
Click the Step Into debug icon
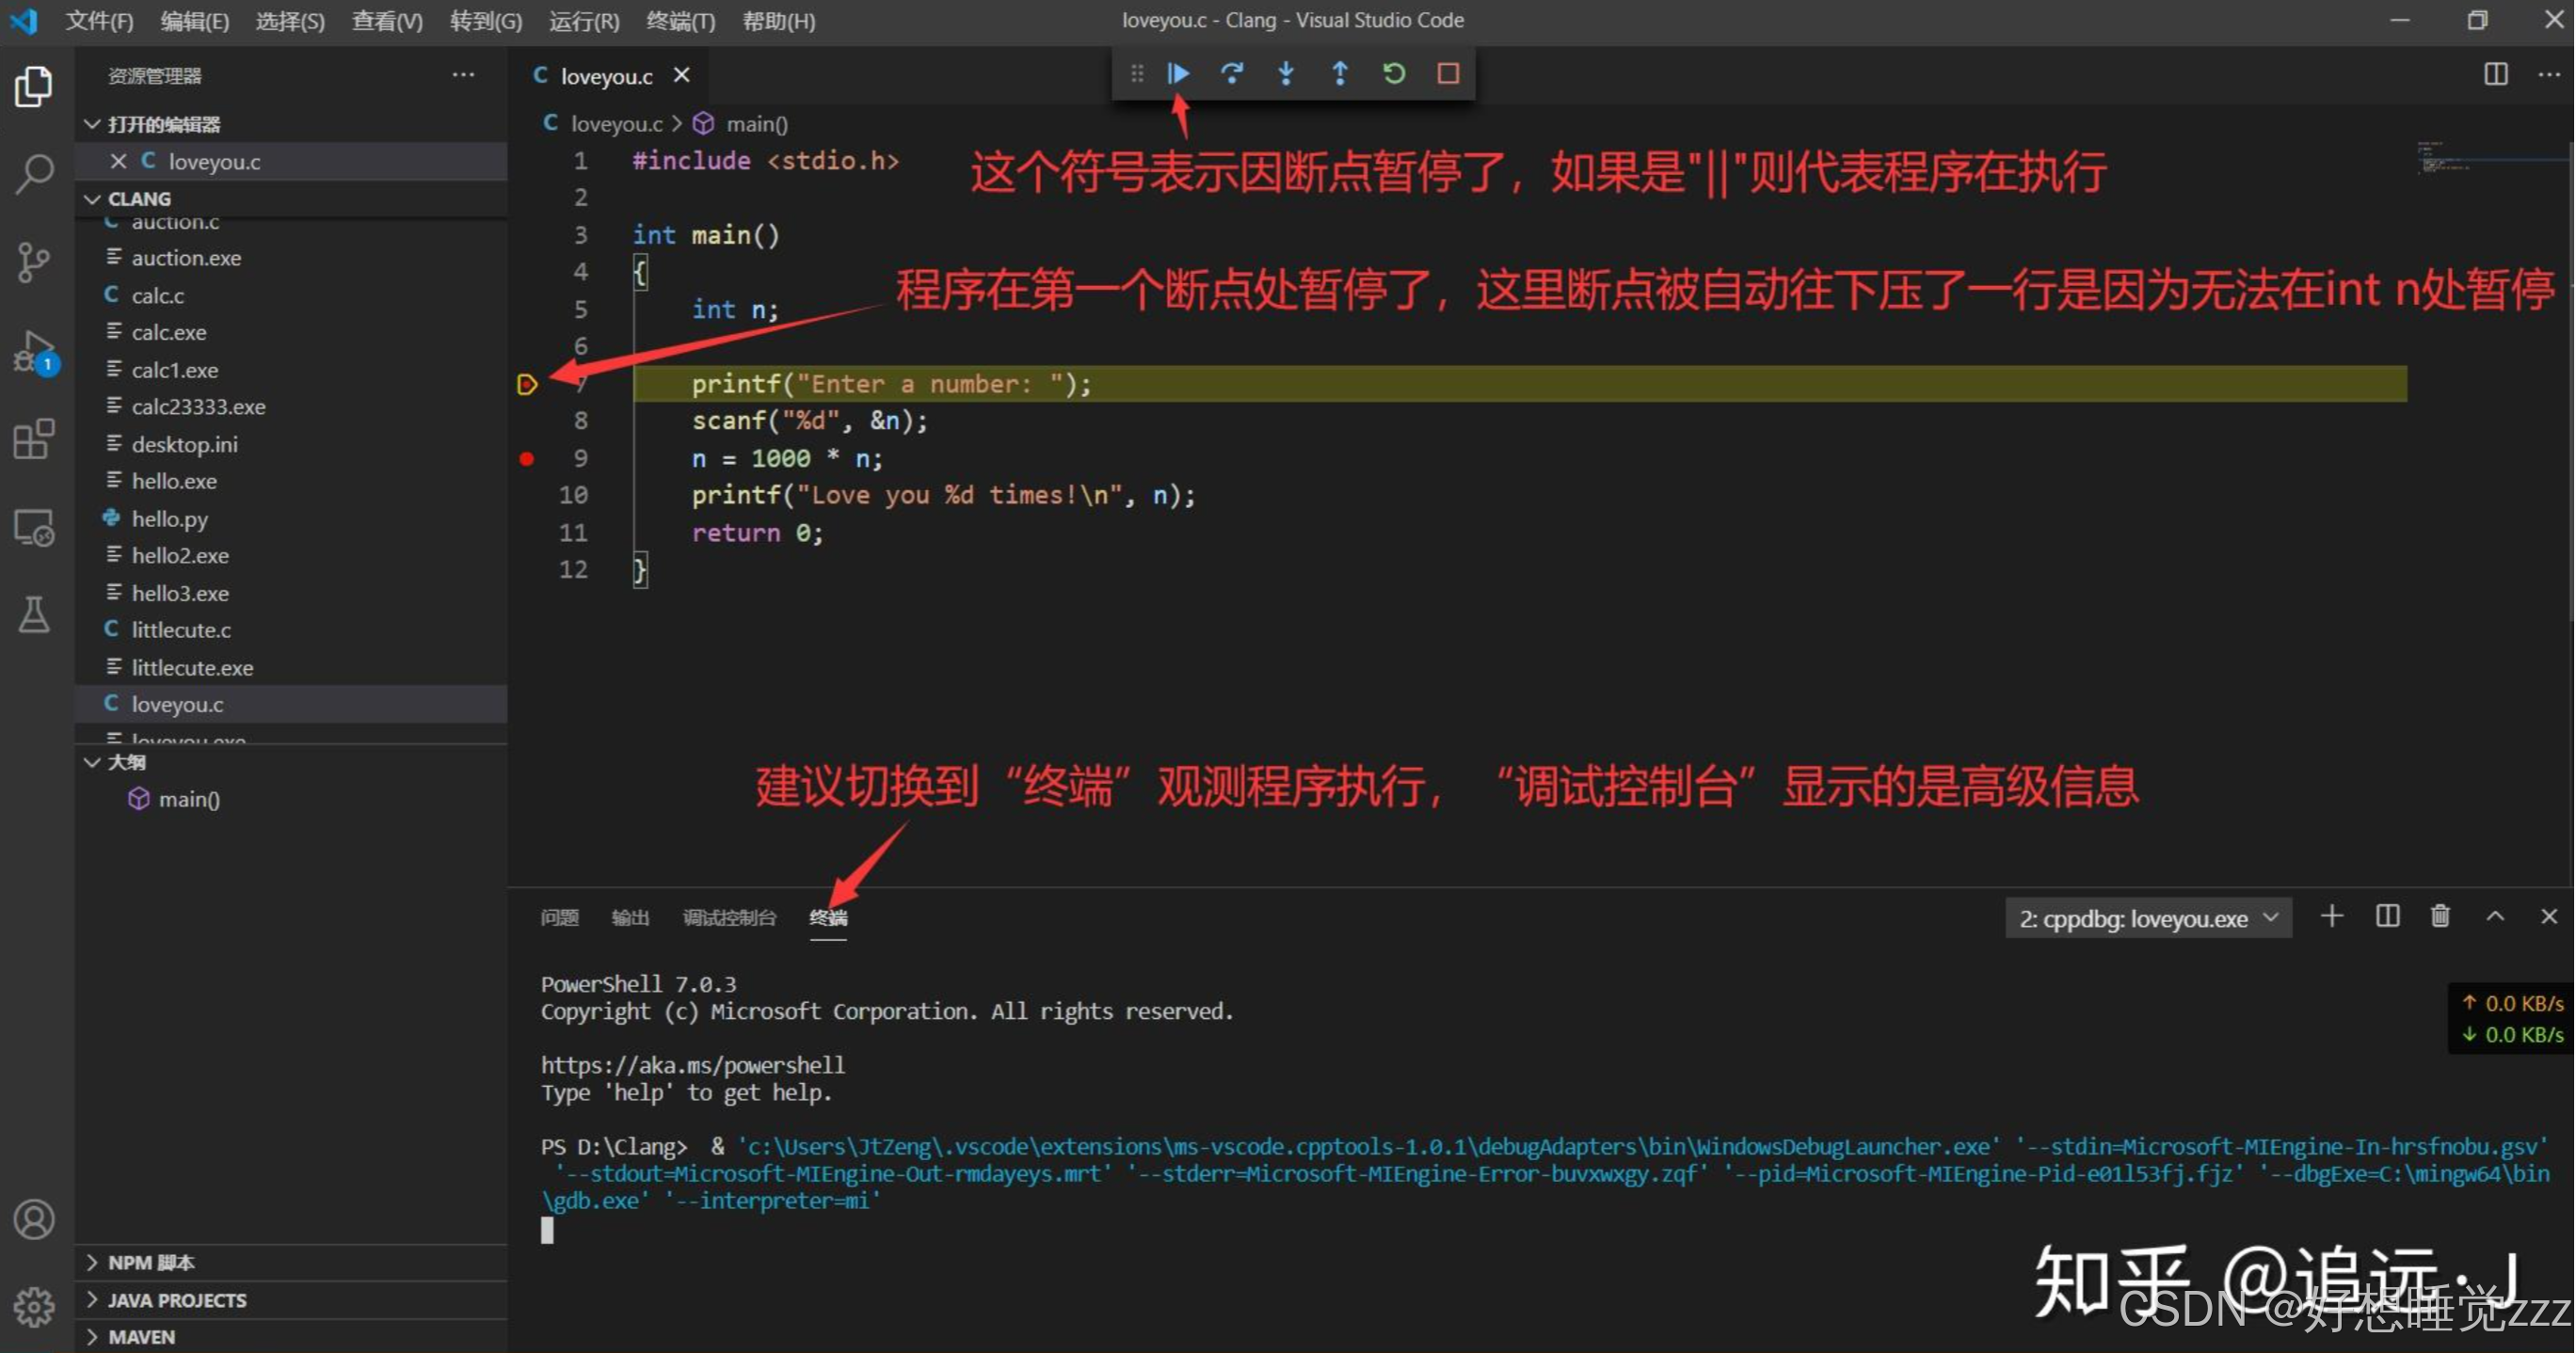[1286, 73]
